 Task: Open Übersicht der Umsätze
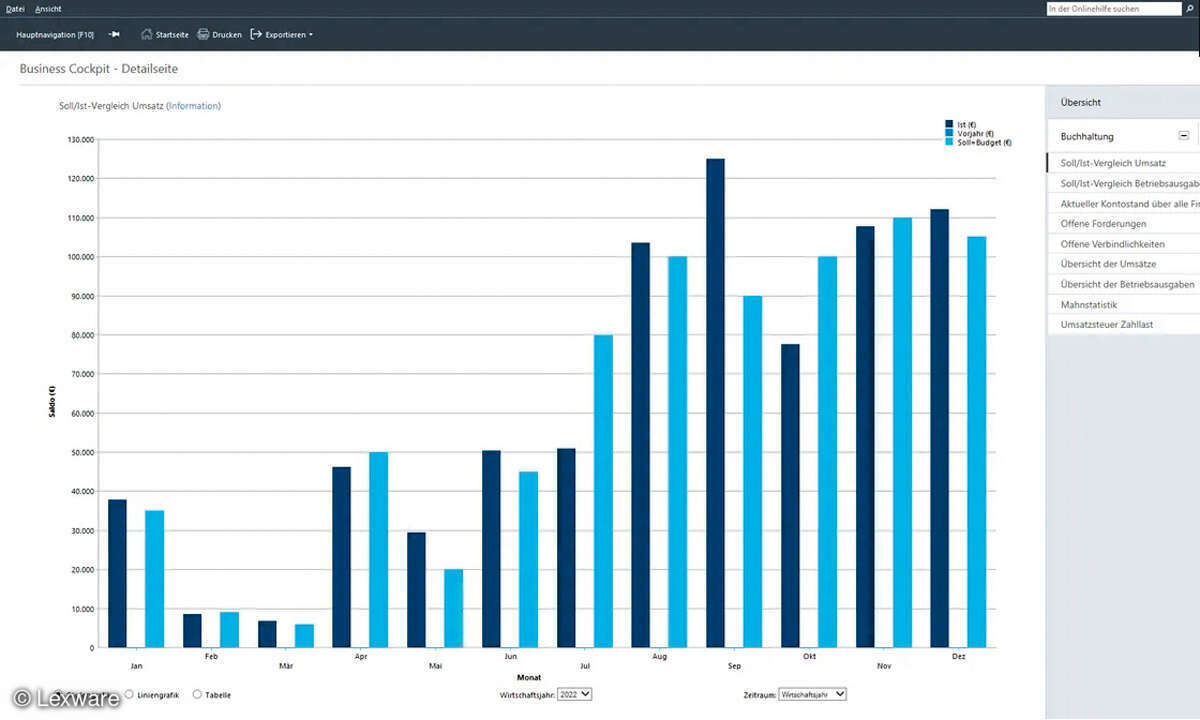[x=1123, y=264]
